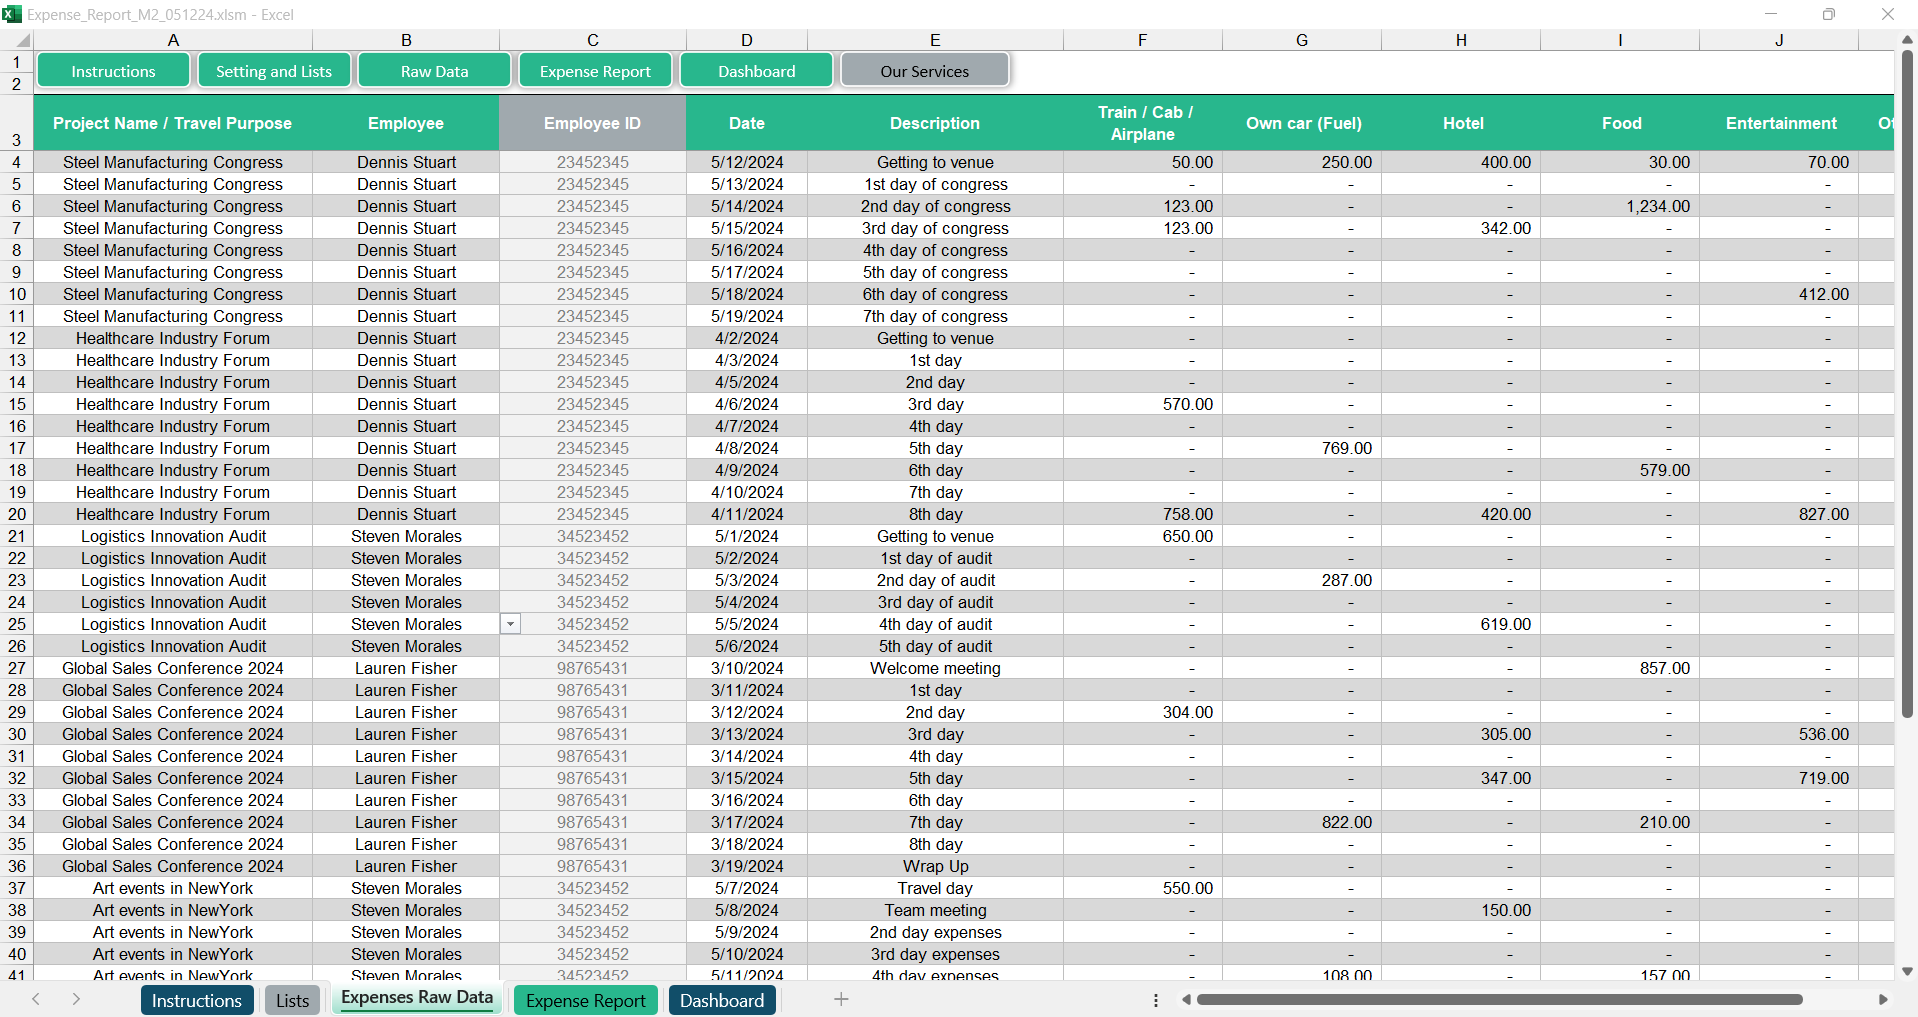Select row 20 header
Screen dimensions: 1918x1017
coord(17,514)
